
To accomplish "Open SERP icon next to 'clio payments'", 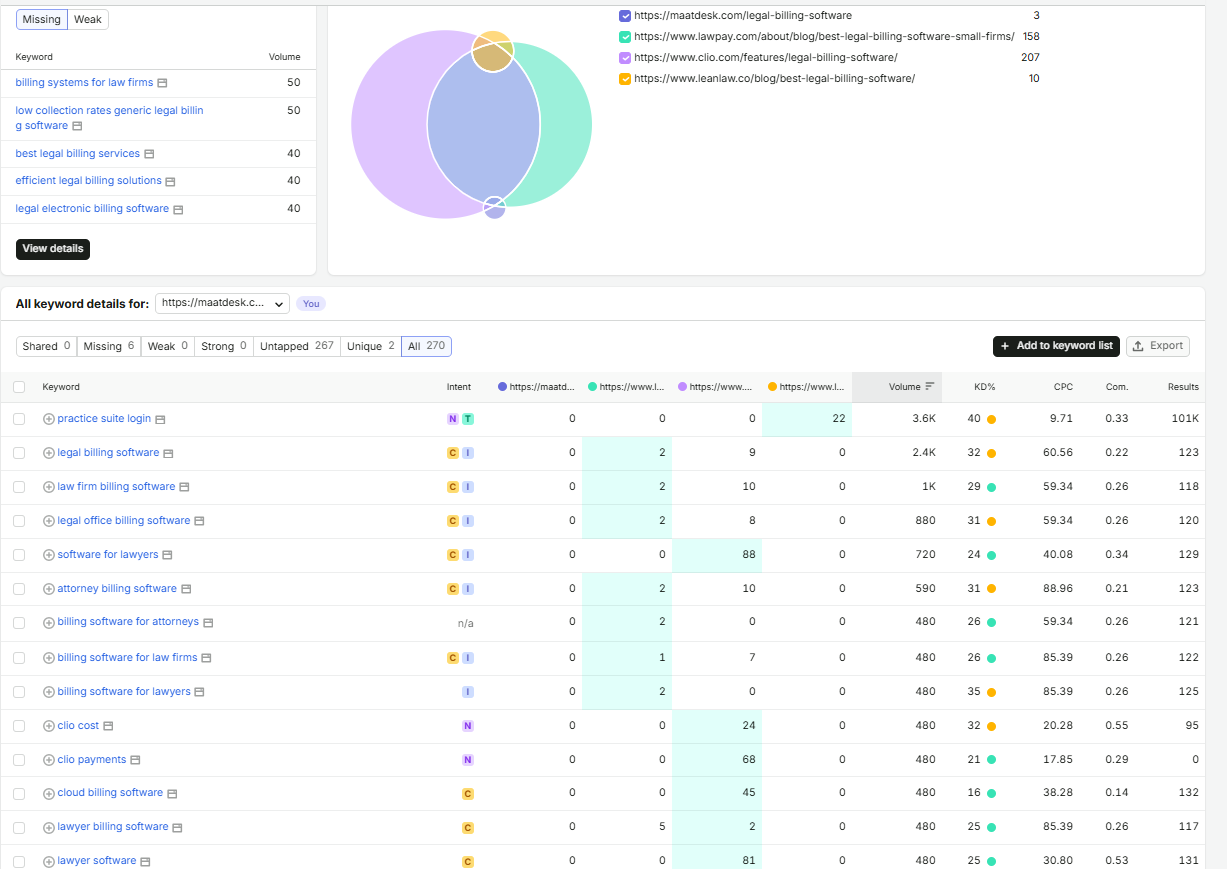I will pyautogui.click(x=135, y=760).
